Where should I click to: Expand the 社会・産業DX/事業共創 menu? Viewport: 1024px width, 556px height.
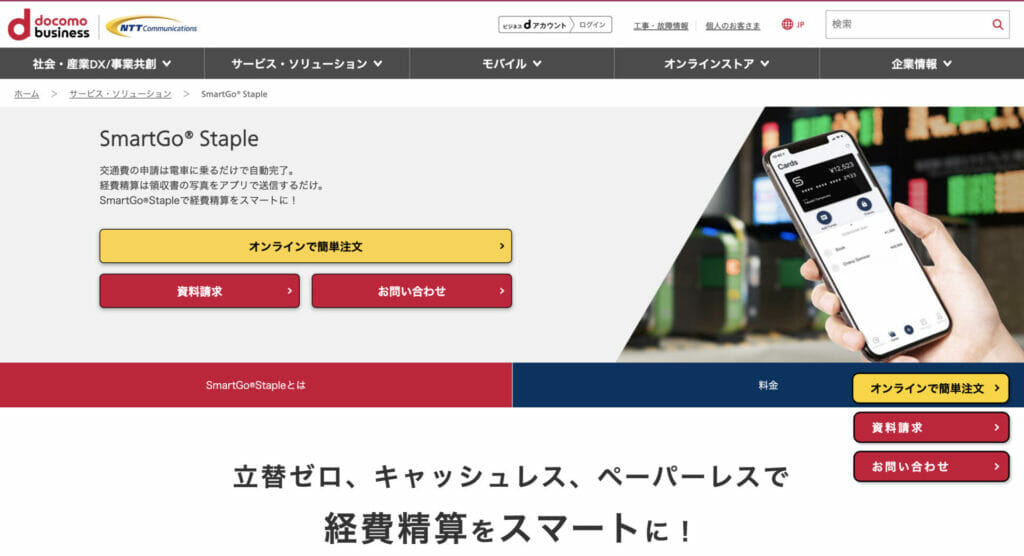click(x=102, y=63)
